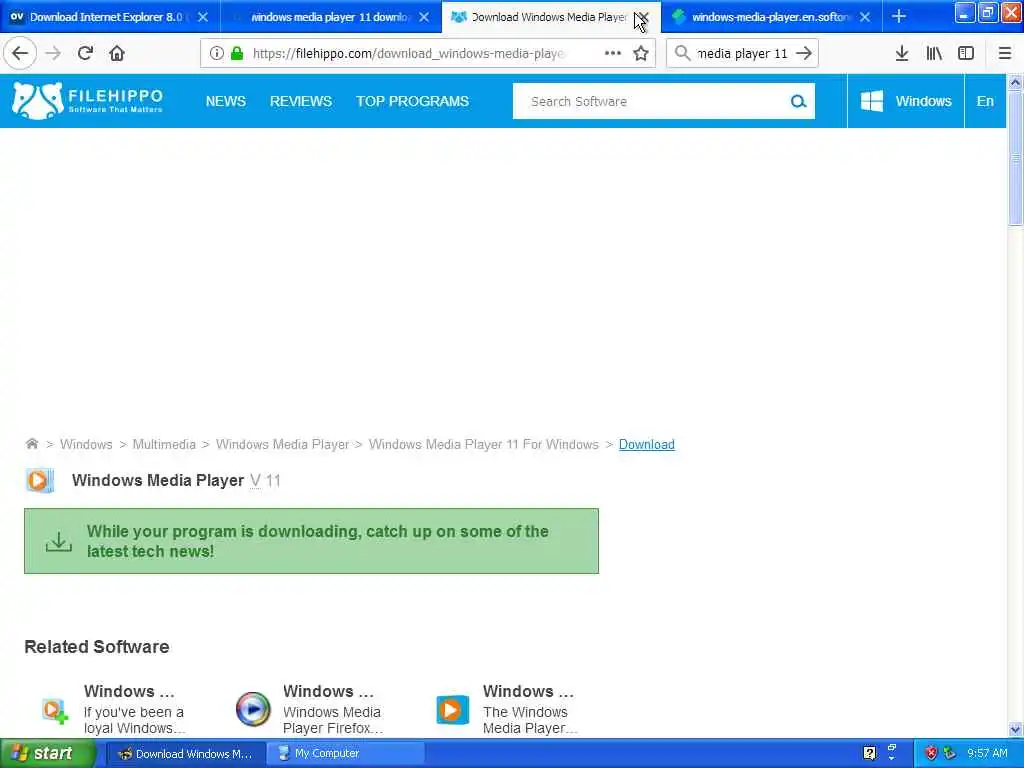Screen dimensions: 1024x768
Task: Click the vertical scrollbar thumb
Action: (1015, 158)
